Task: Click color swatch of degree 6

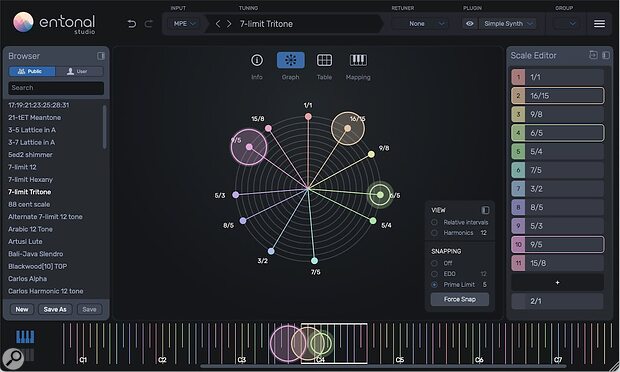Action: (x=518, y=170)
